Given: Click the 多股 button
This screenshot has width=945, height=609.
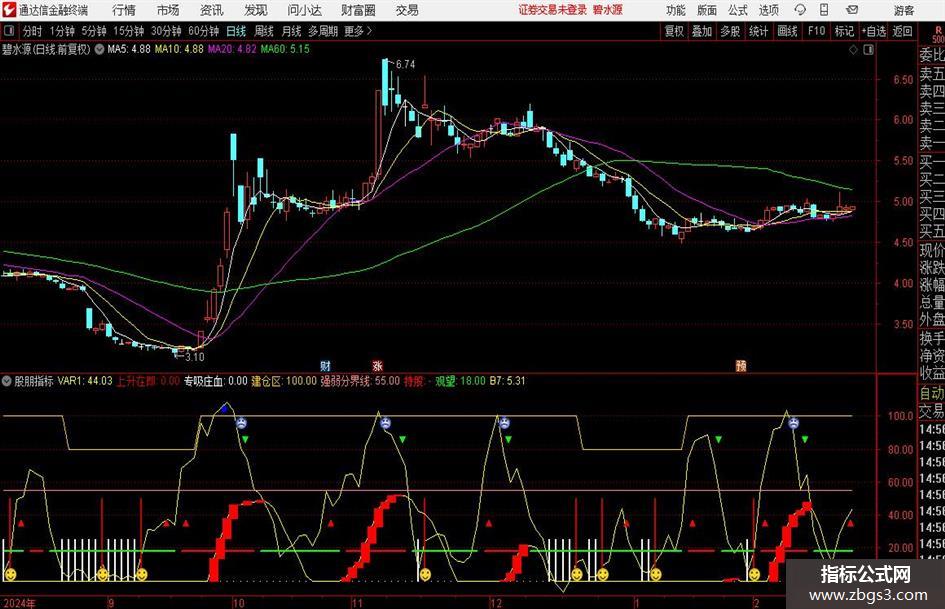Looking at the screenshot, I should 730,31.
